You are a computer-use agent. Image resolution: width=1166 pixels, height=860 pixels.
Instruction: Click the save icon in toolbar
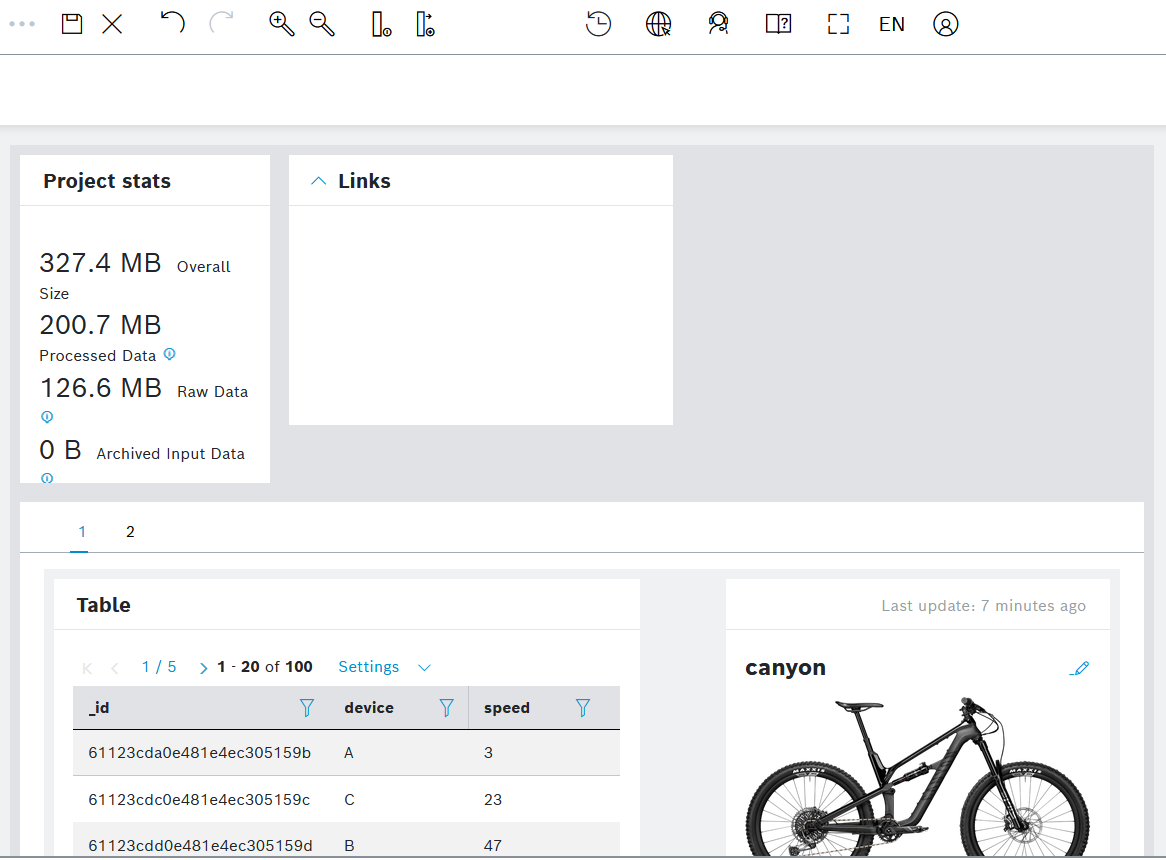click(x=72, y=24)
